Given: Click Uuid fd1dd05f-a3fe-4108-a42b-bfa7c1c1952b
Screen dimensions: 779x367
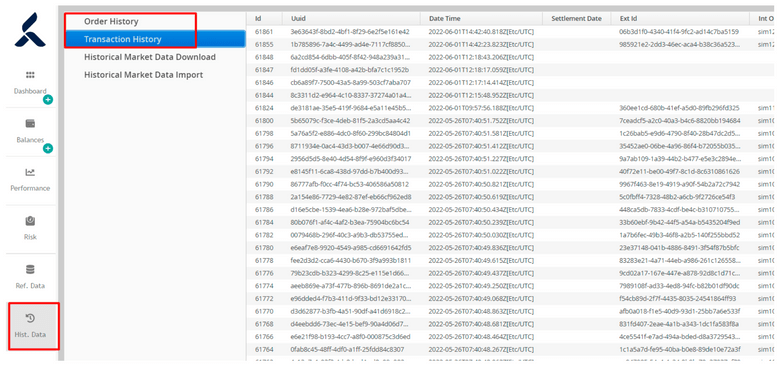Looking at the screenshot, I should point(350,70).
